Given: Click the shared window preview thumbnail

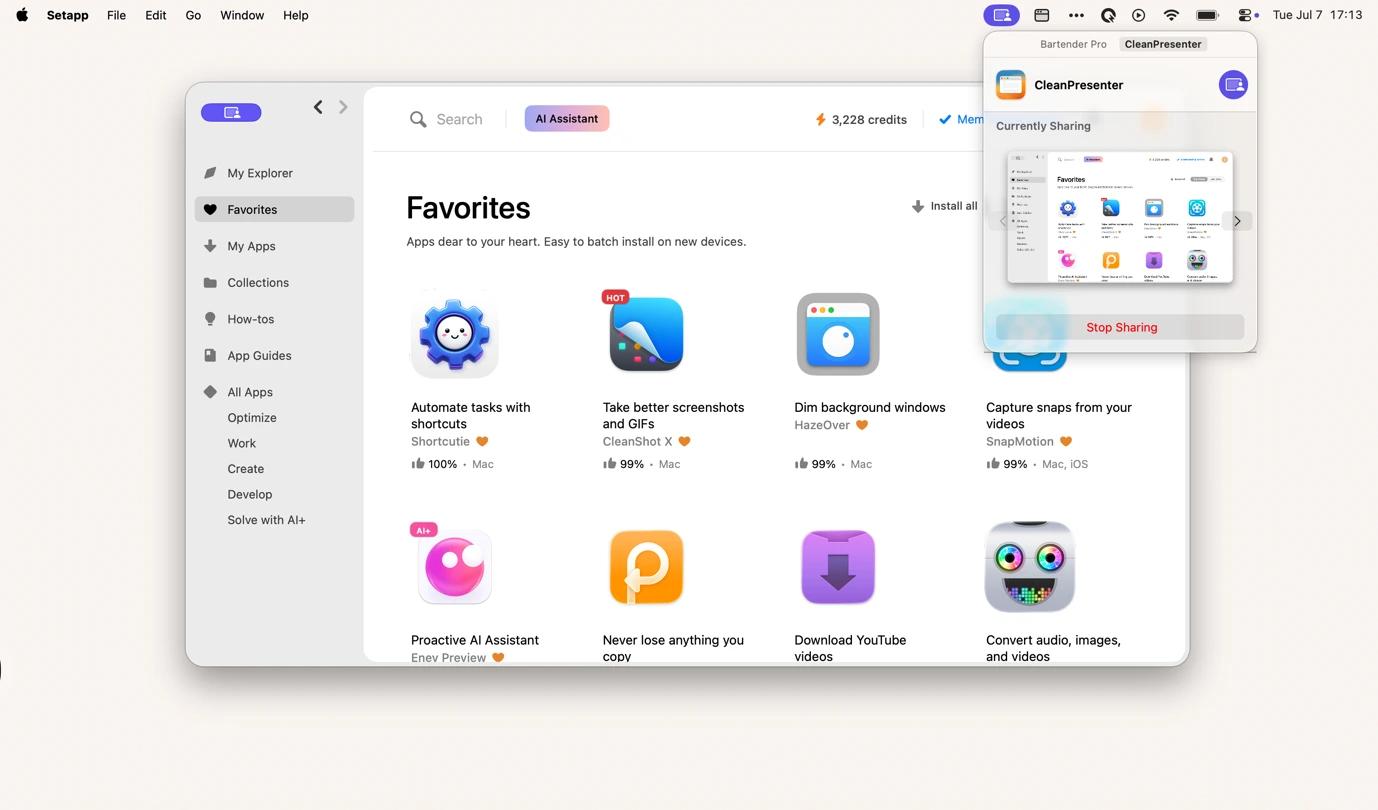Looking at the screenshot, I should pyautogui.click(x=1120, y=218).
